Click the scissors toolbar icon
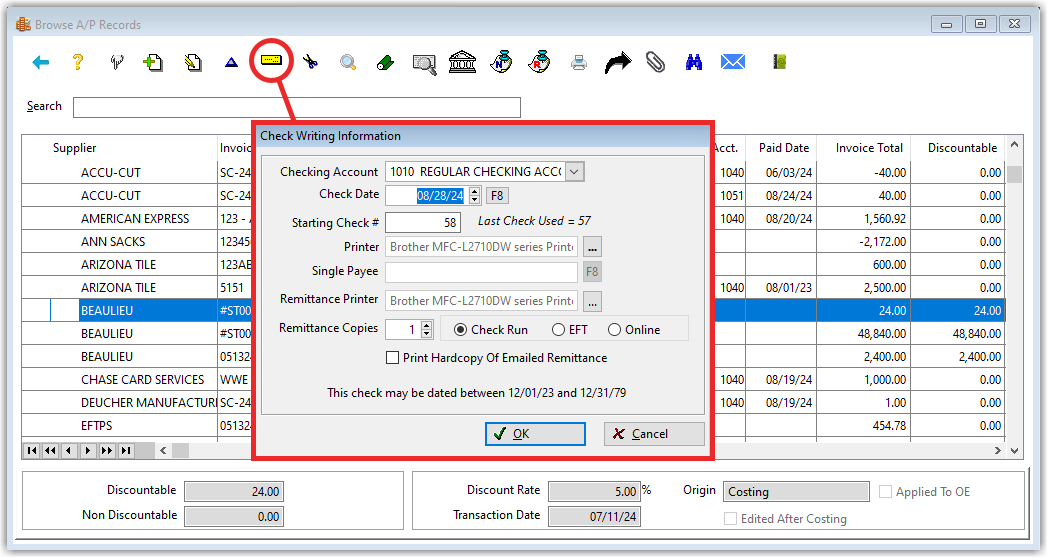 [x=309, y=63]
